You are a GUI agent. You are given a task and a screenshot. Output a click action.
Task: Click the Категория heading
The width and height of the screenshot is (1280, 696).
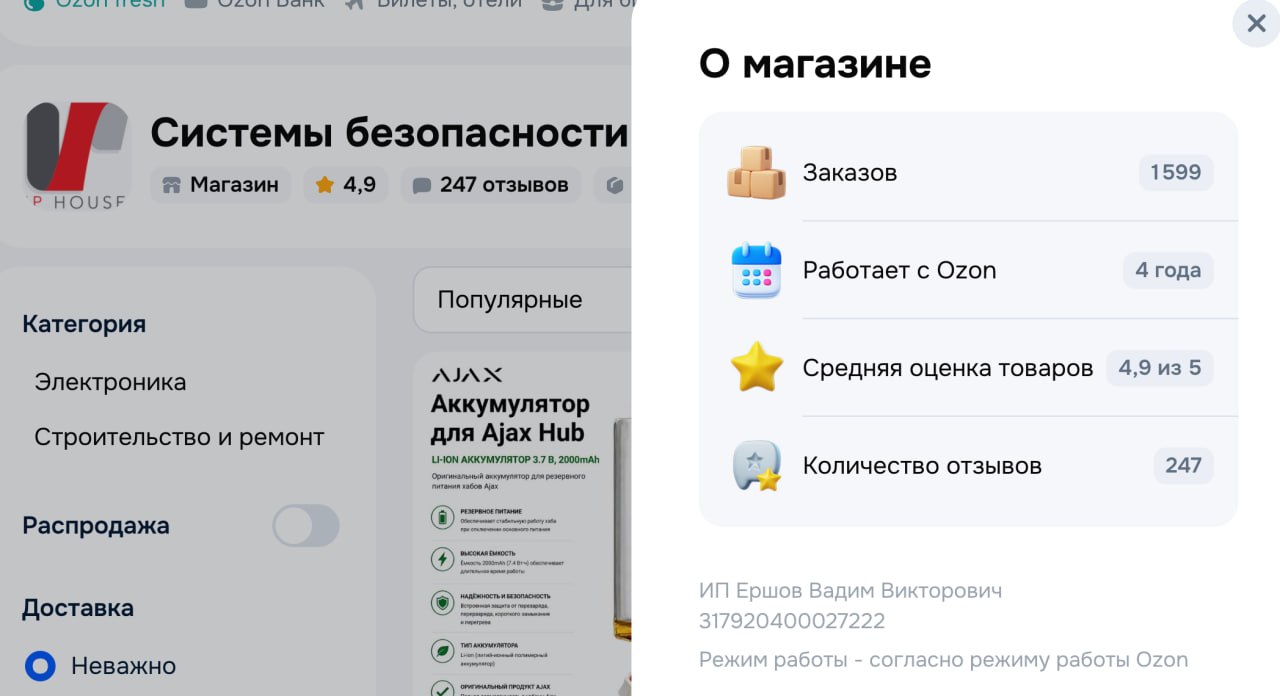84,324
